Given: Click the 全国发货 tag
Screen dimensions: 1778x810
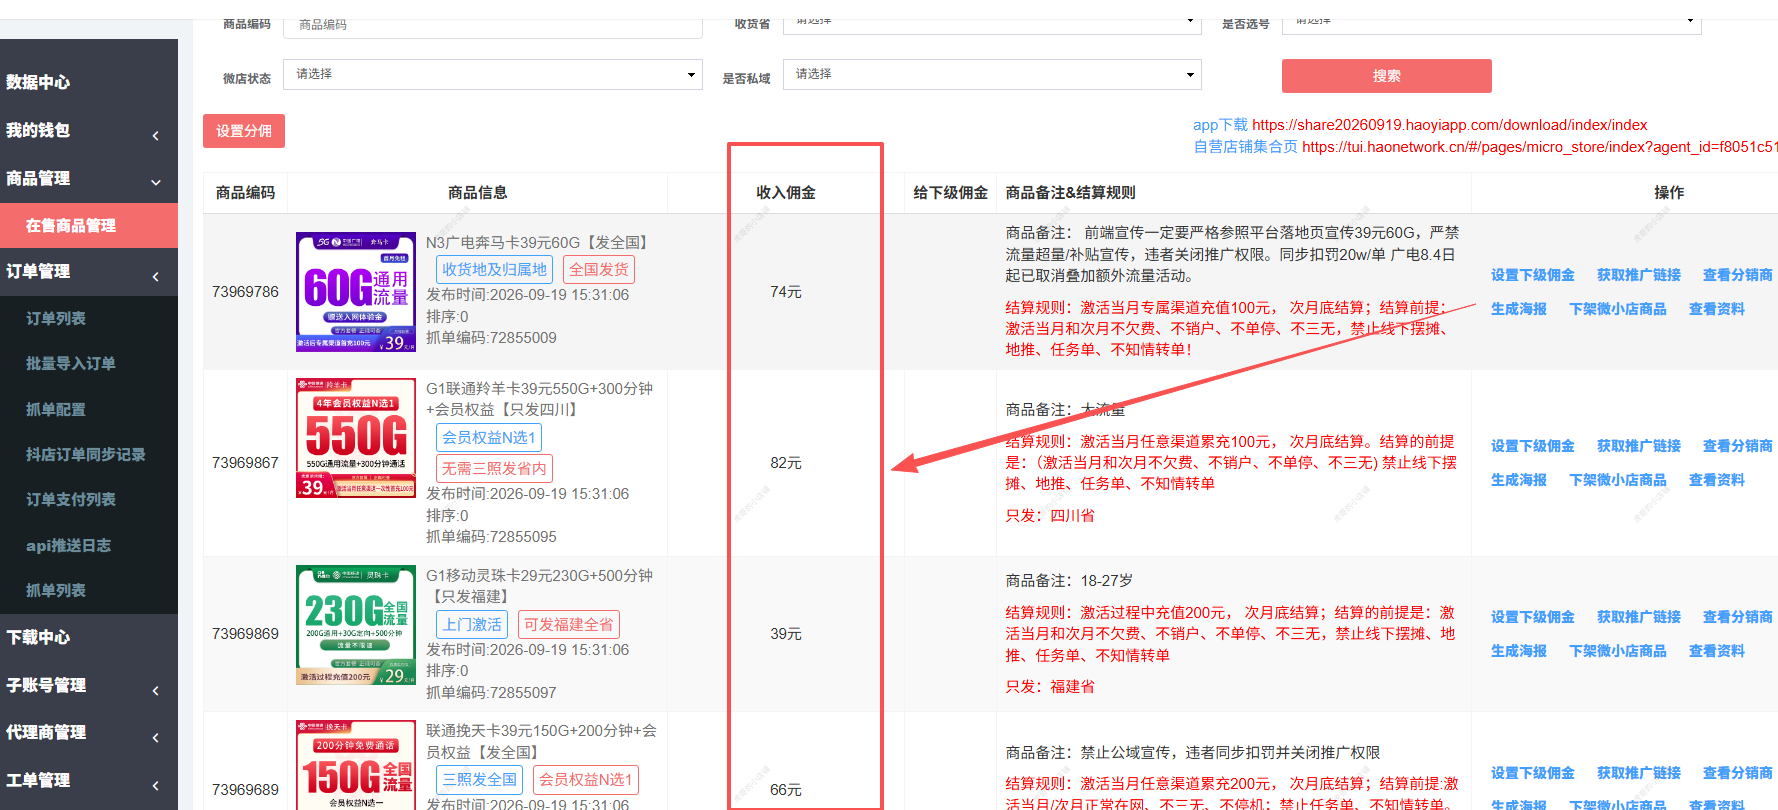Looking at the screenshot, I should pos(599,269).
